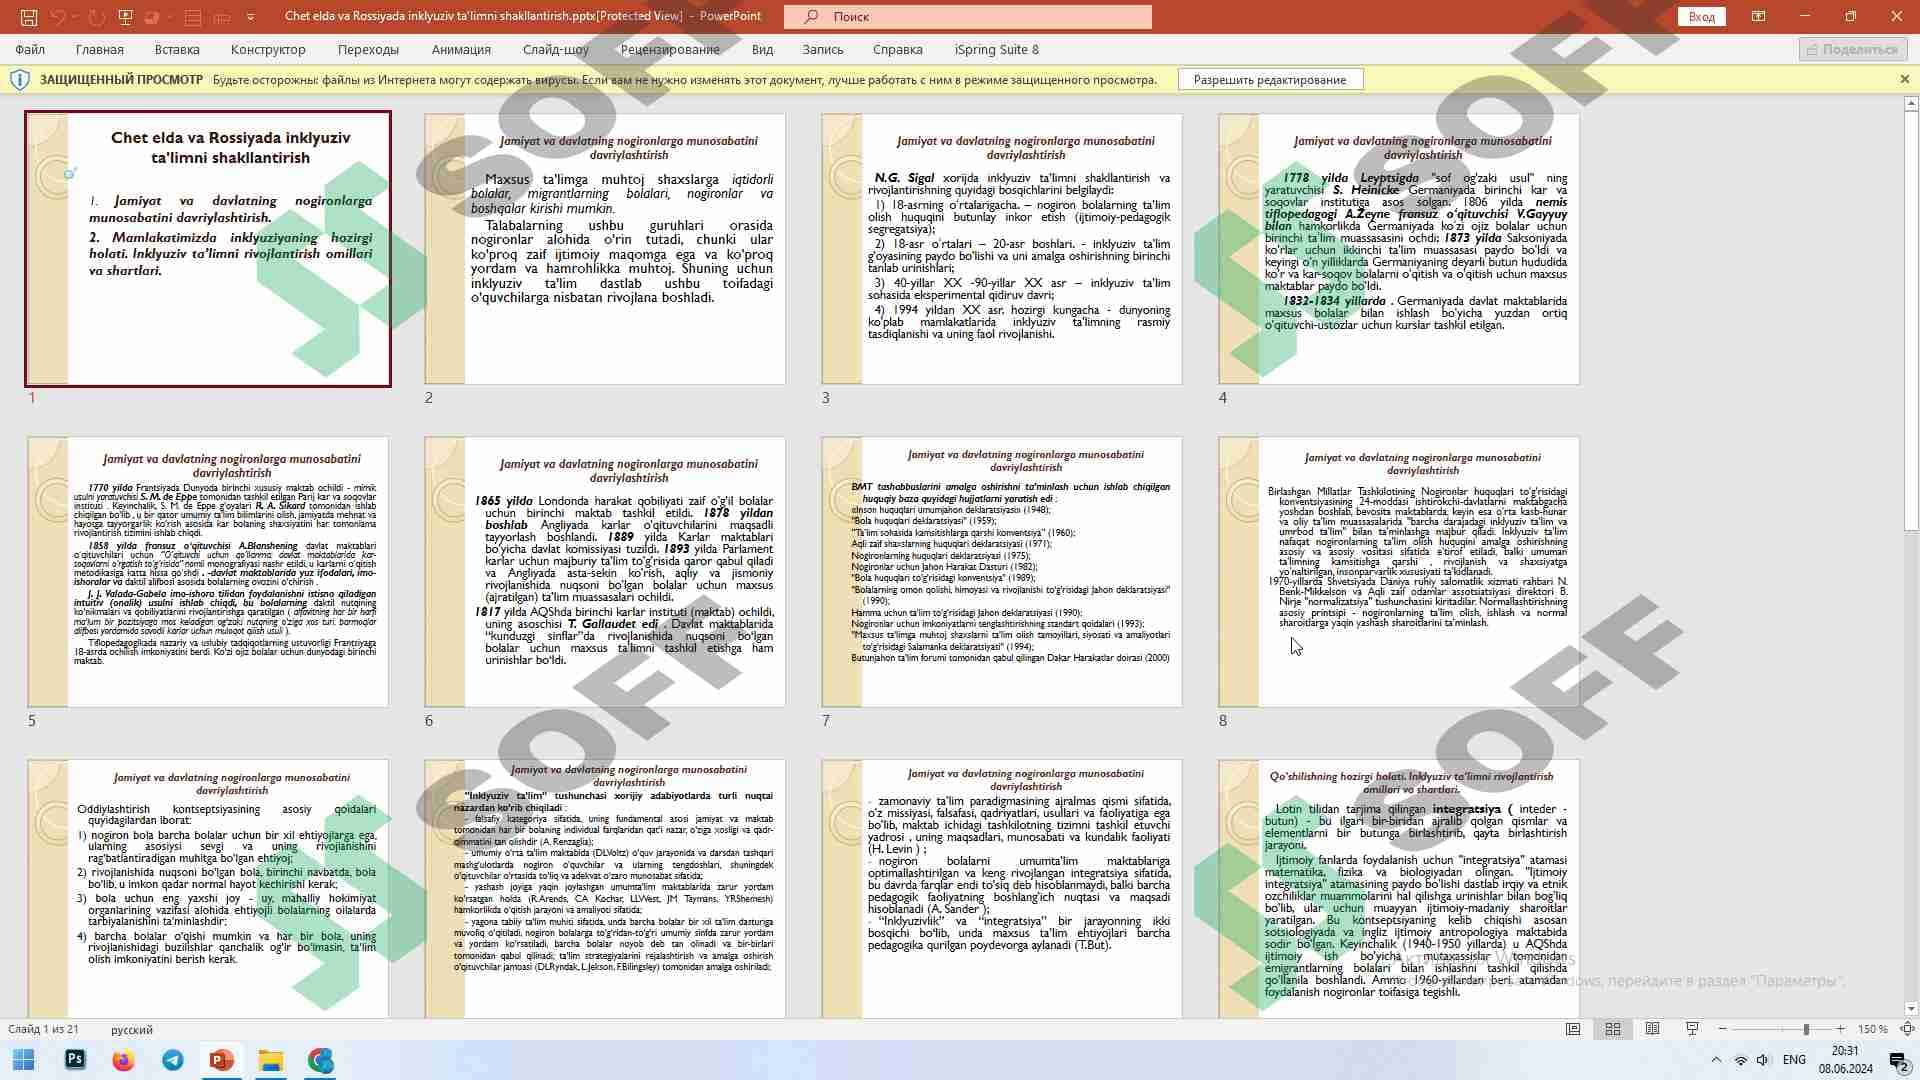Select slide 4 thumbnail about Leyptsigda 1778
This screenshot has height=1080, width=1920.
[x=1399, y=249]
